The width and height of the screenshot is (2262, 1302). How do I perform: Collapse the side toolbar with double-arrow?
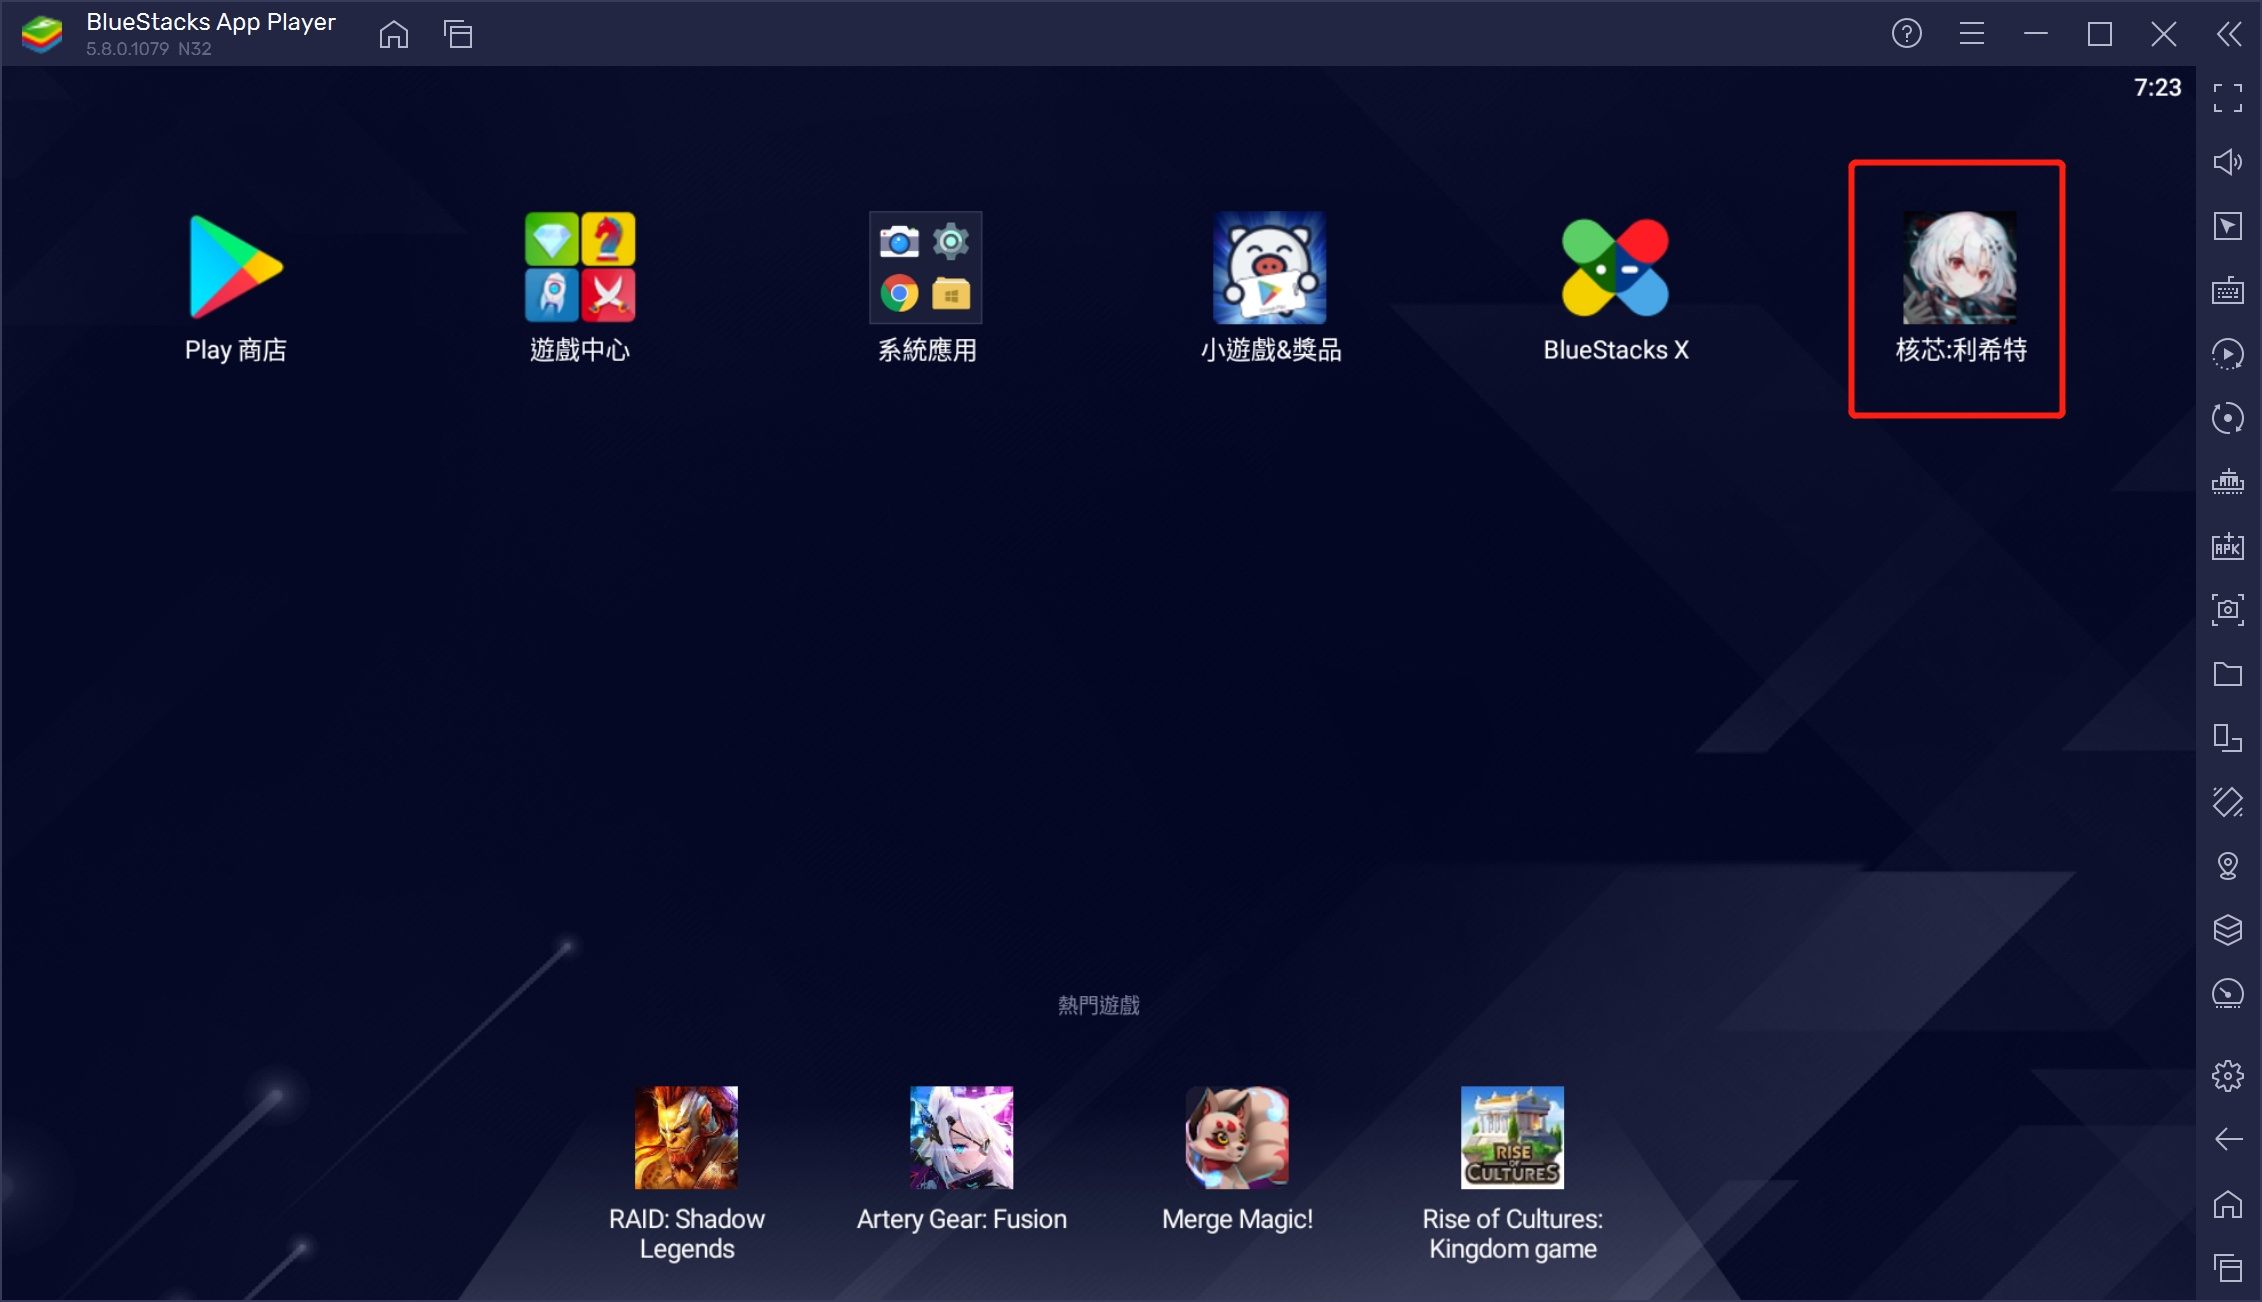point(2230,34)
